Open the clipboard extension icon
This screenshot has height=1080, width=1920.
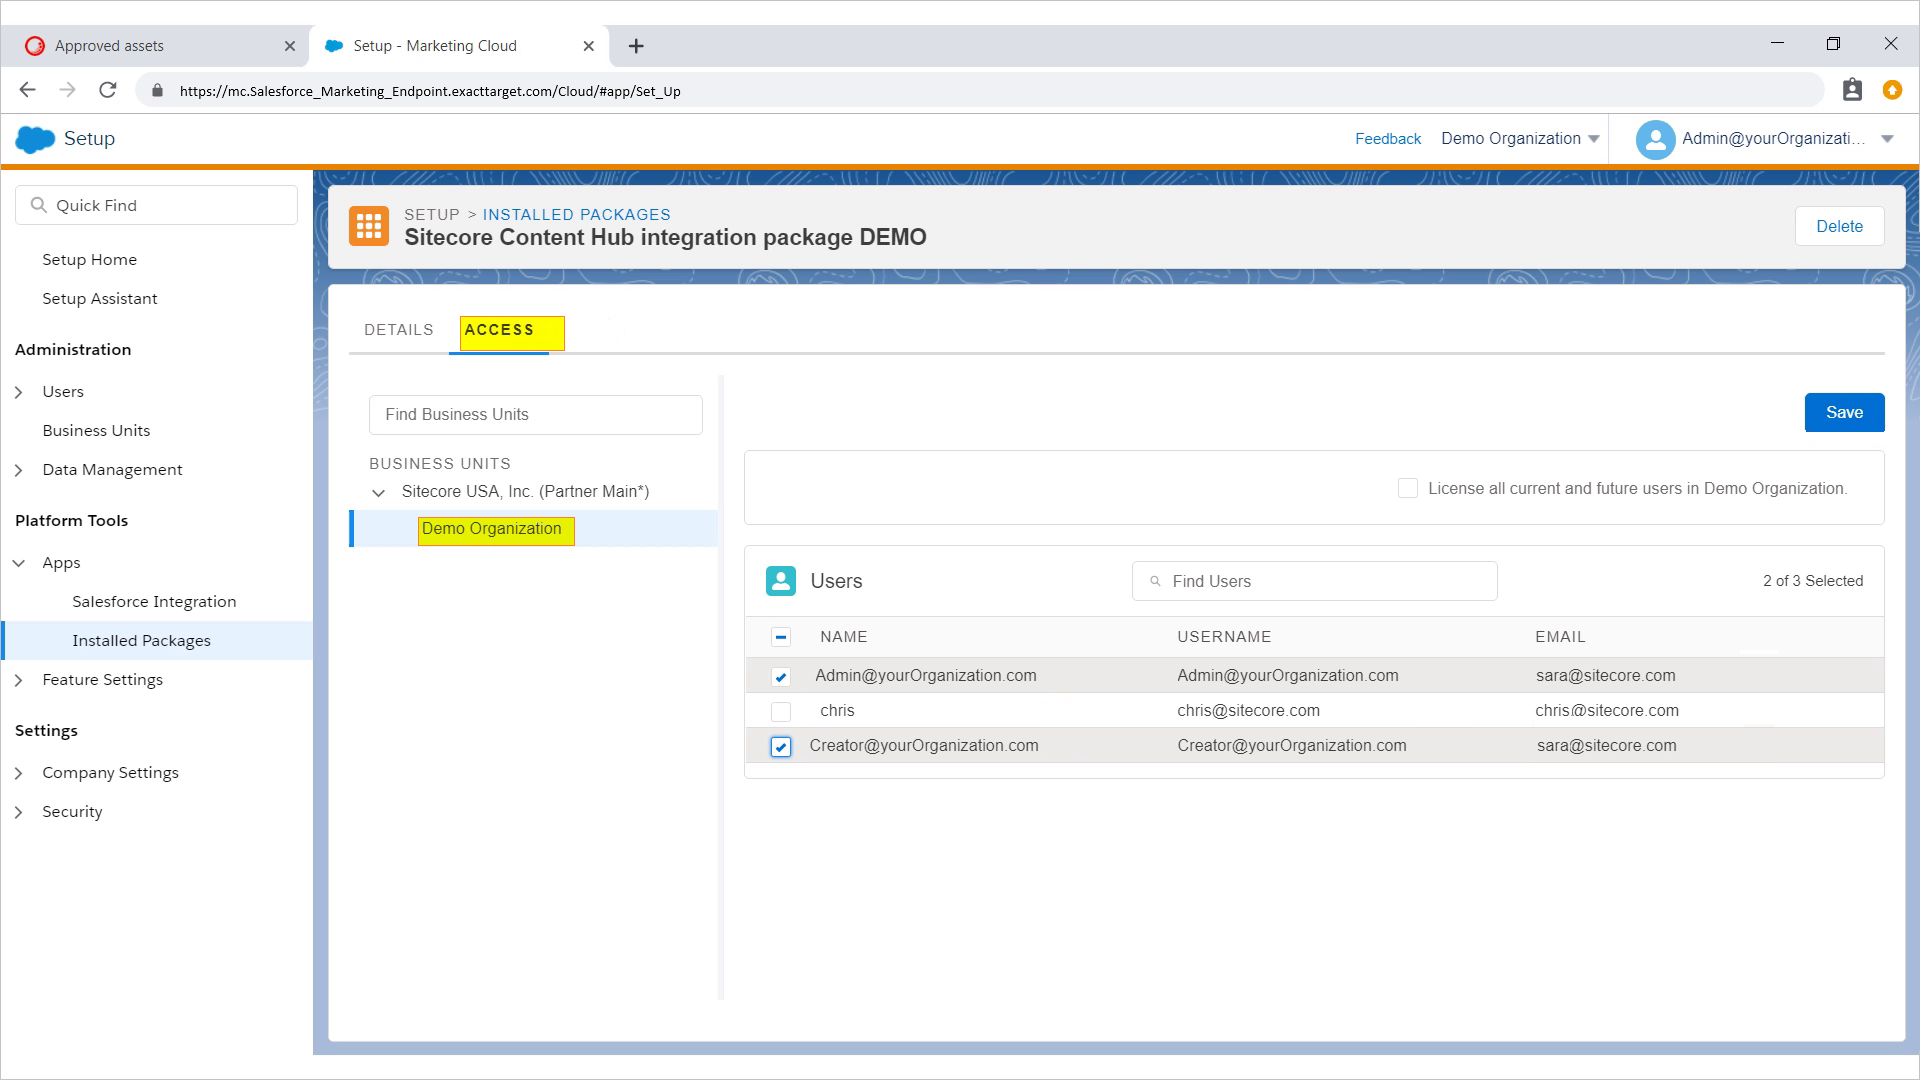tap(1852, 90)
